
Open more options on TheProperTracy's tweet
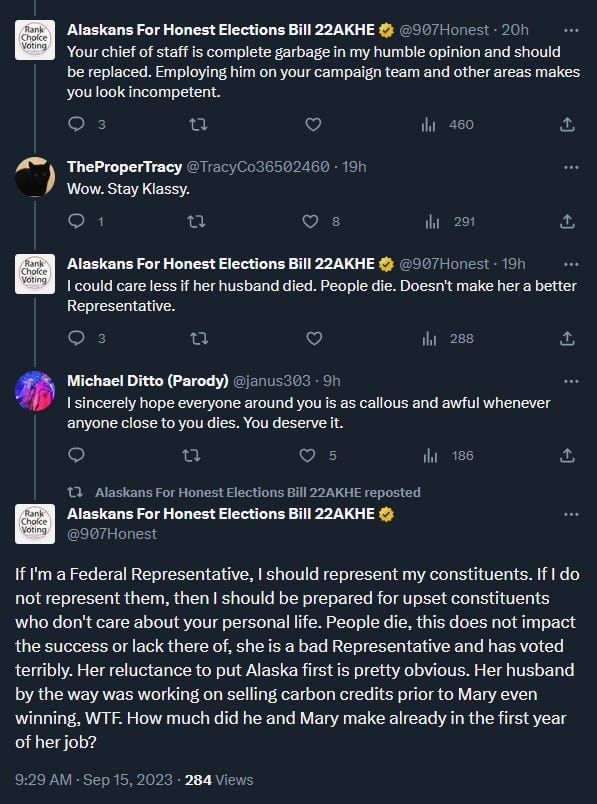pos(571,166)
